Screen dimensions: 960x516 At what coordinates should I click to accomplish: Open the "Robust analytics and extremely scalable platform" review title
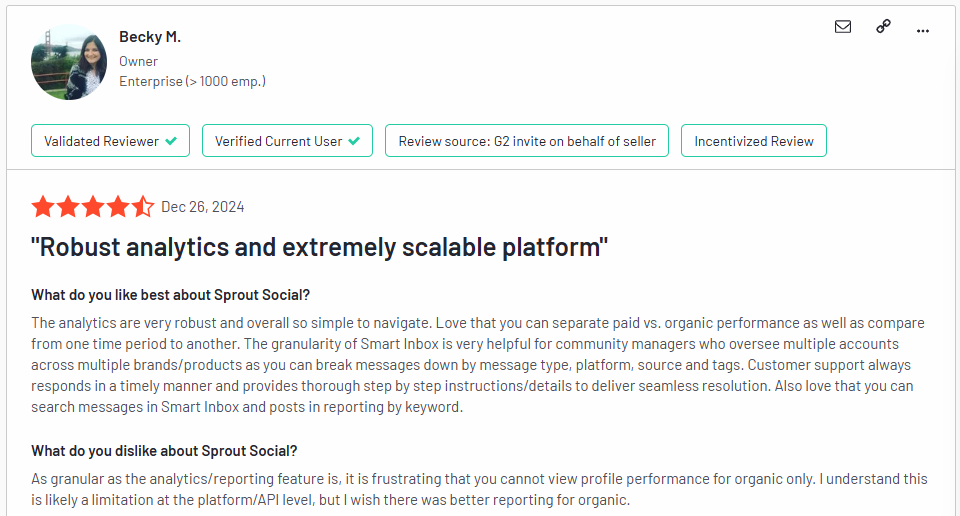[x=320, y=247]
